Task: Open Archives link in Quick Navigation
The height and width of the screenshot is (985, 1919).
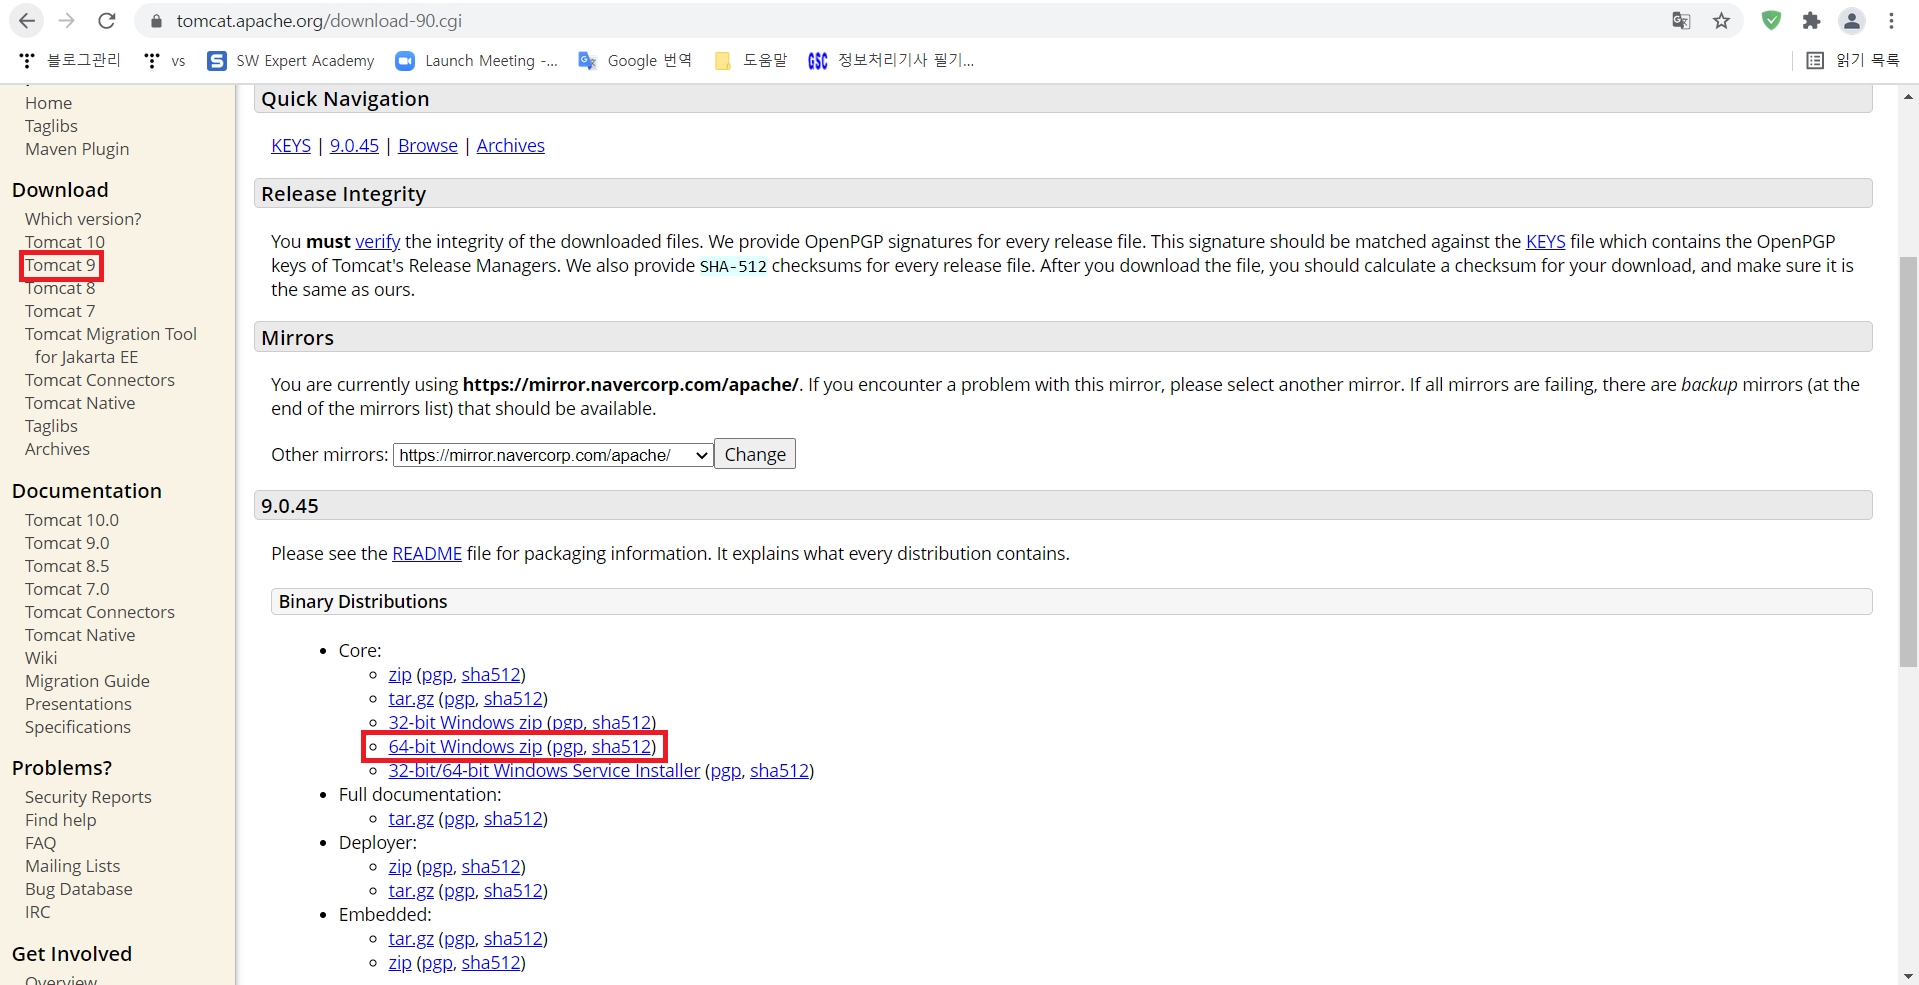Action: point(511,146)
